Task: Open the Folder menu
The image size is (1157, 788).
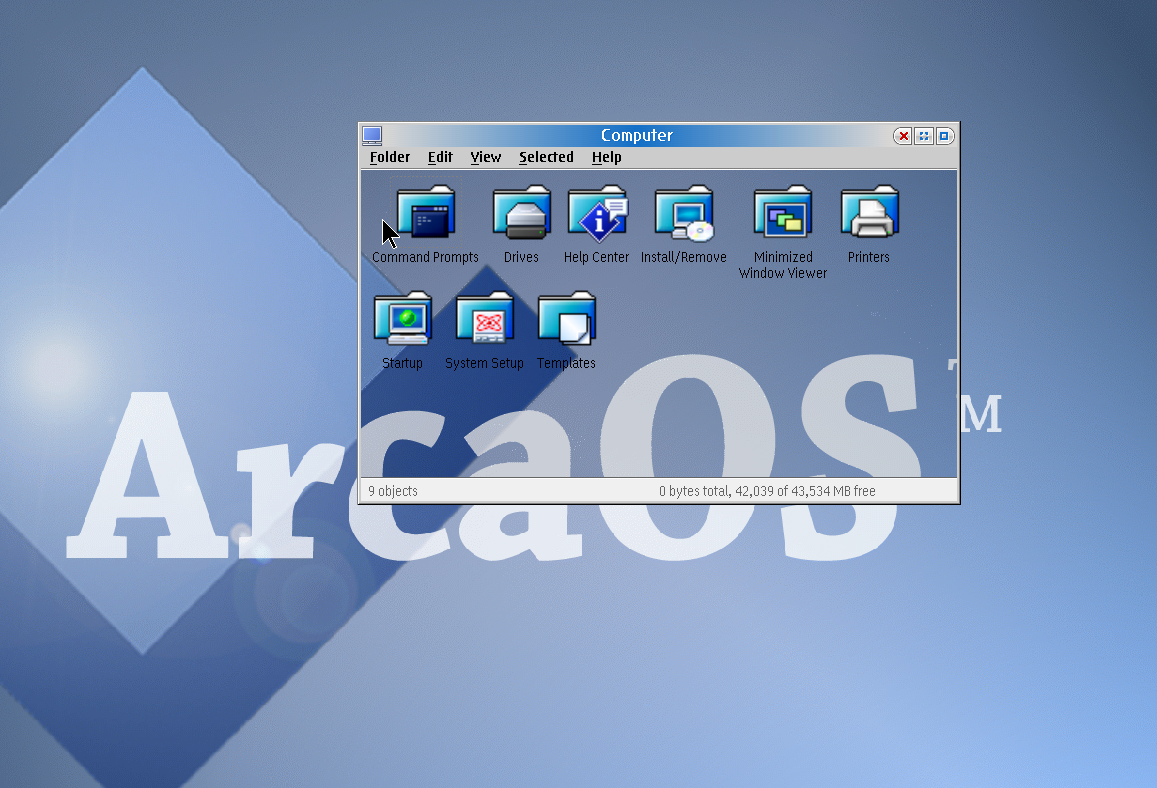Action: point(390,157)
